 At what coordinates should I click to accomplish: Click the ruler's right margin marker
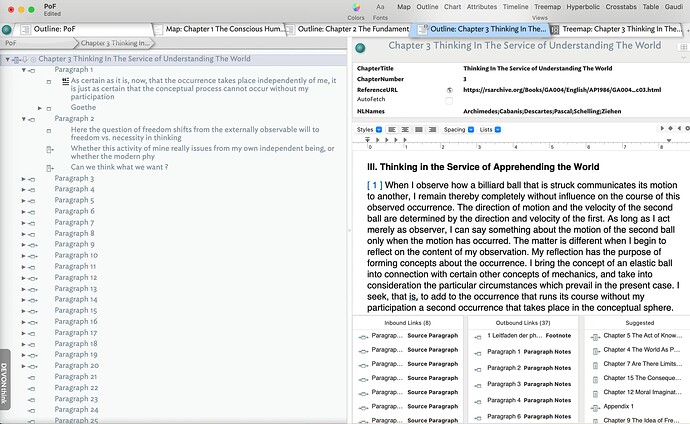pyautogui.click(x=669, y=140)
